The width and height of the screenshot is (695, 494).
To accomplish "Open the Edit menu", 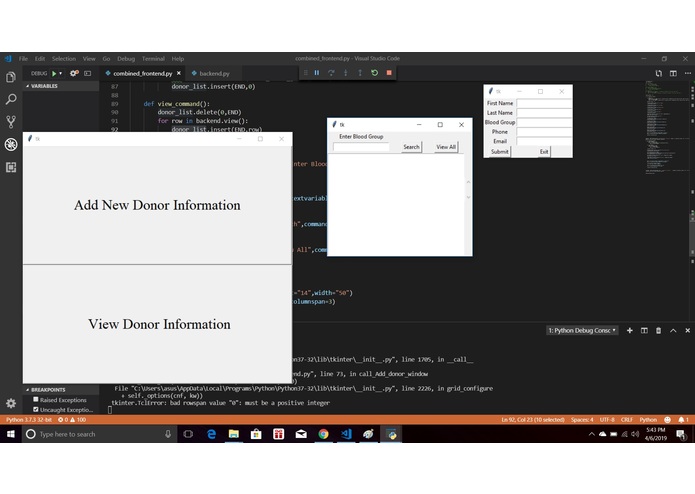I will click(40, 58).
